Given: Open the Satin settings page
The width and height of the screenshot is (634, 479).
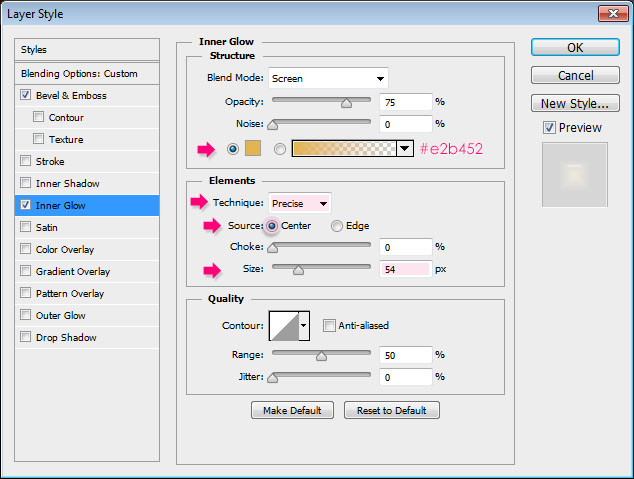Looking at the screenshot, I should 46,228.
